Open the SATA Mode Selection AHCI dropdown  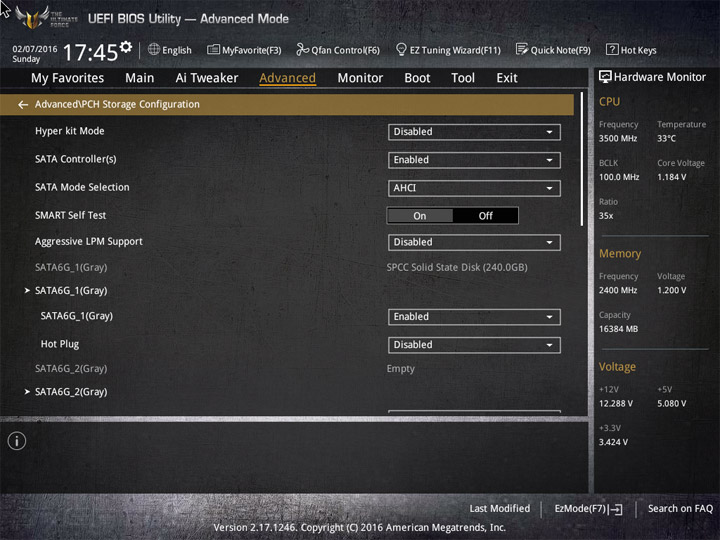point(474,188)
